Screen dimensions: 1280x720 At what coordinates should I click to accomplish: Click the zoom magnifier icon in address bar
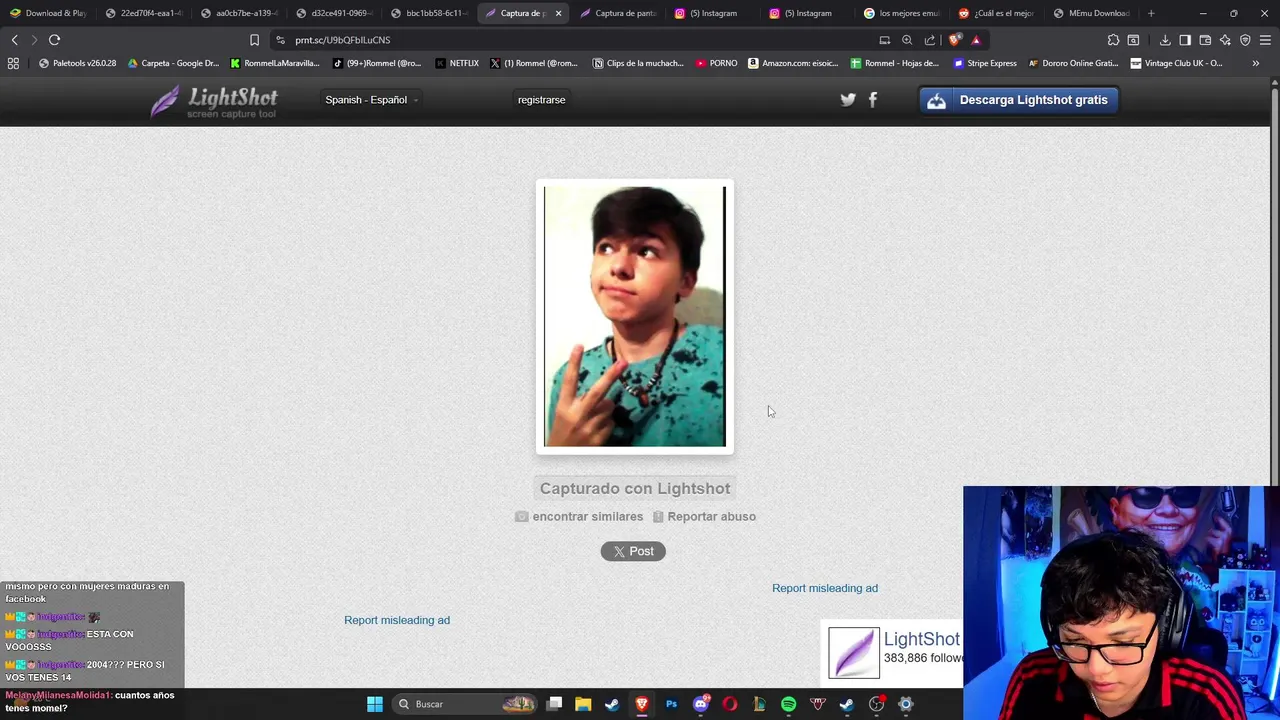[907, 40]
